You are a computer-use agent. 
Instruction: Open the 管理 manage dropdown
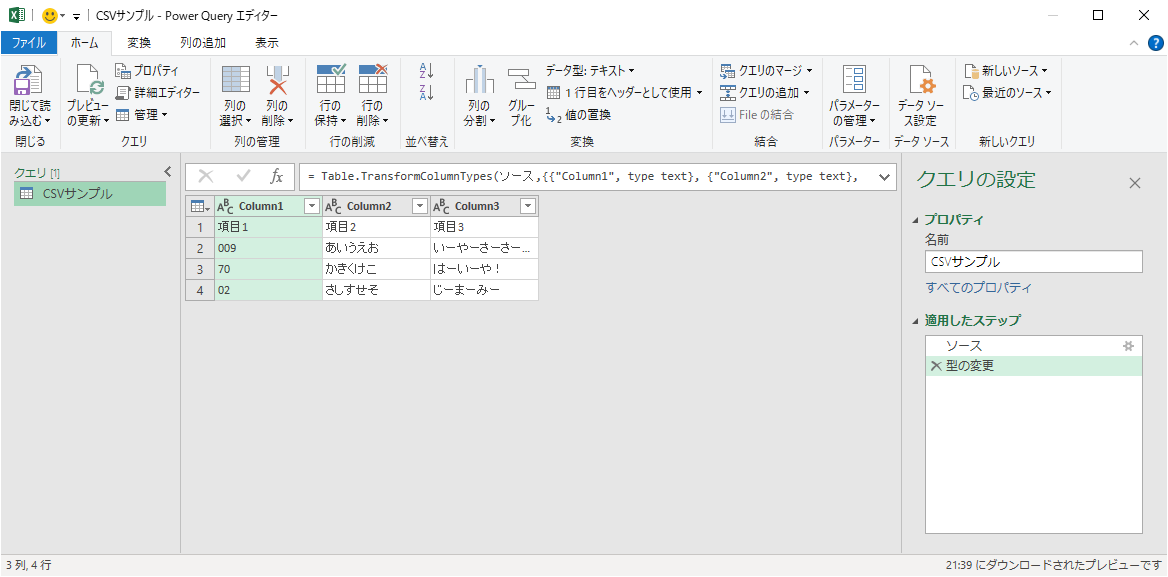[142, 115]
